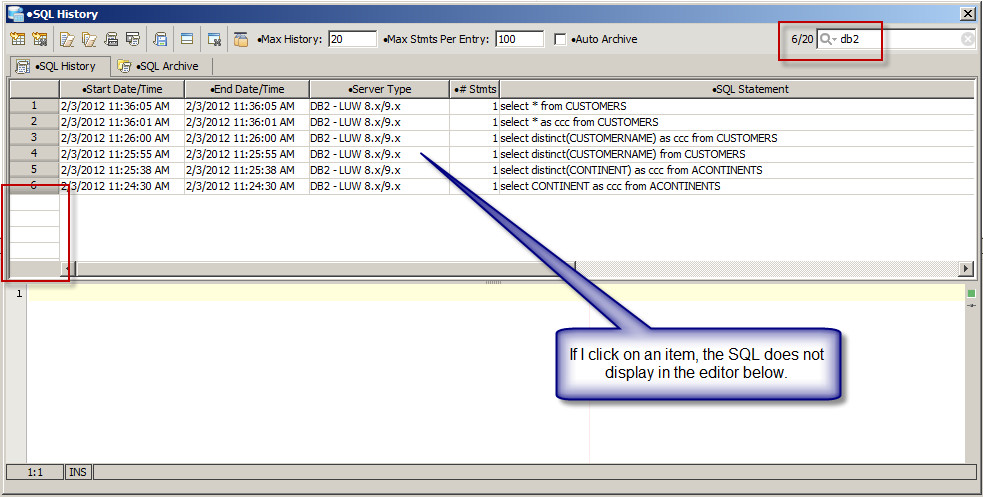Click the split-pane window layout icon
This screenshot has width=983, height=497.
[187, 39]
